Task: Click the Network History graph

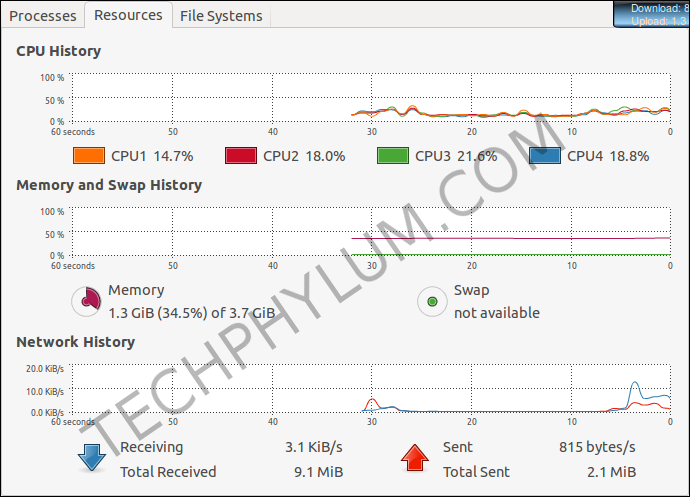Action: point(370,390)
